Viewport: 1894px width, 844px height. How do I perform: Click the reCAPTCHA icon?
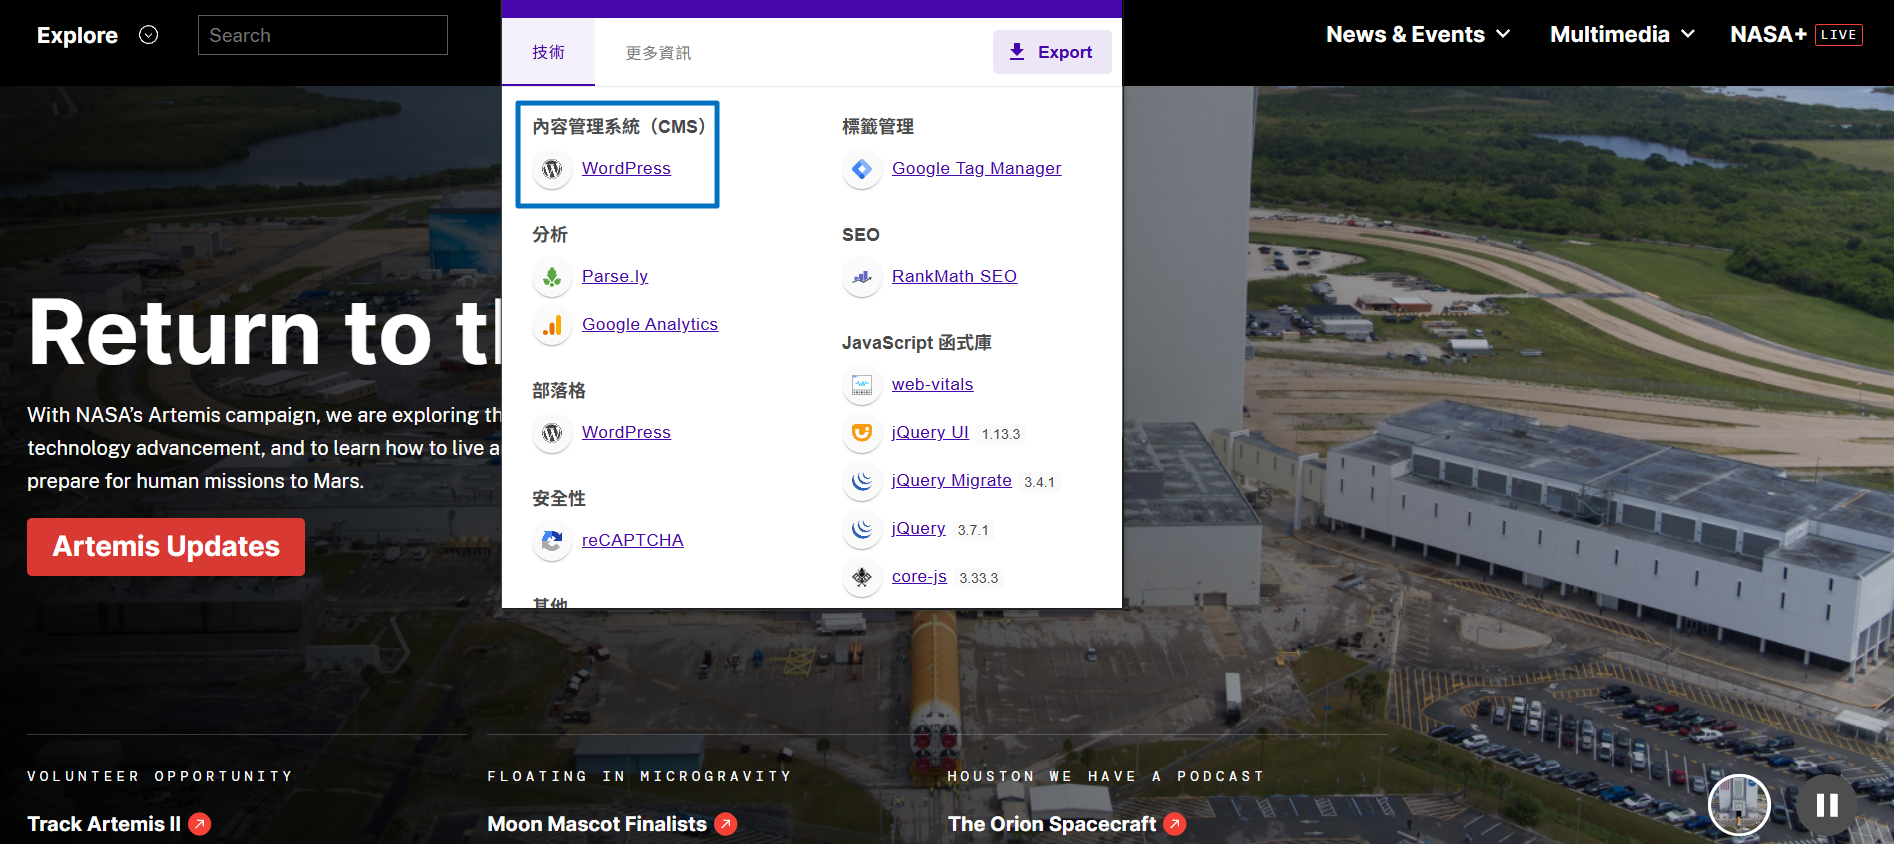tap(552, 541)
